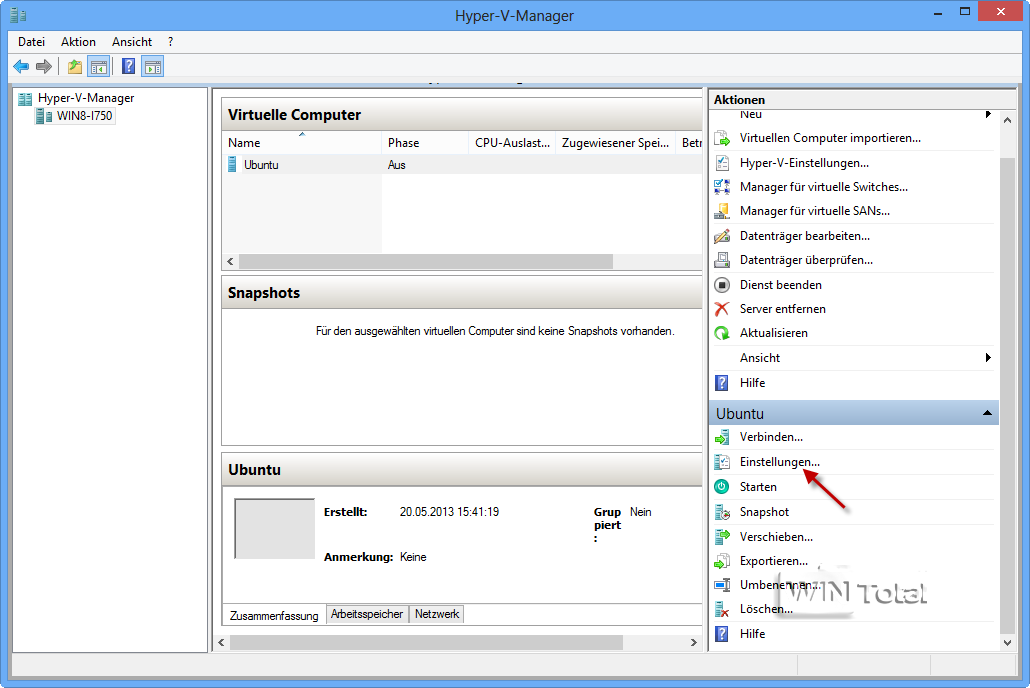
Task: Click the virtual computers list horizontal scrollbar
Action: 426,262
